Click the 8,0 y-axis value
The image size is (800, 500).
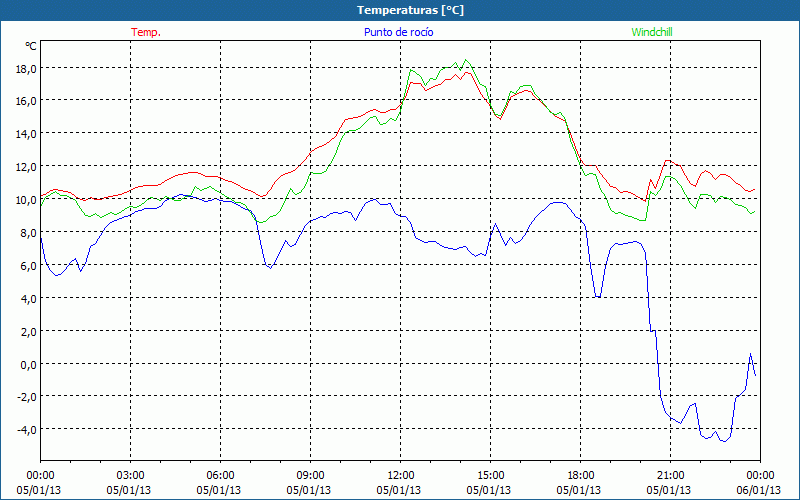[29, 233]
